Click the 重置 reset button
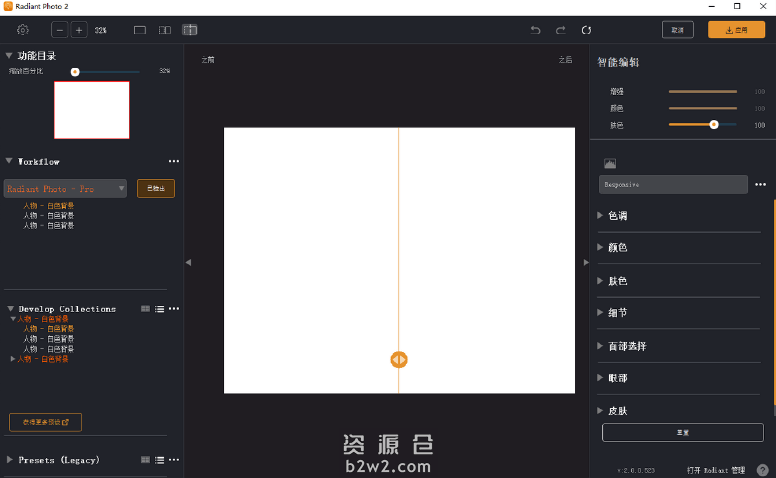The image size is (776, 478). pos(683,433)
